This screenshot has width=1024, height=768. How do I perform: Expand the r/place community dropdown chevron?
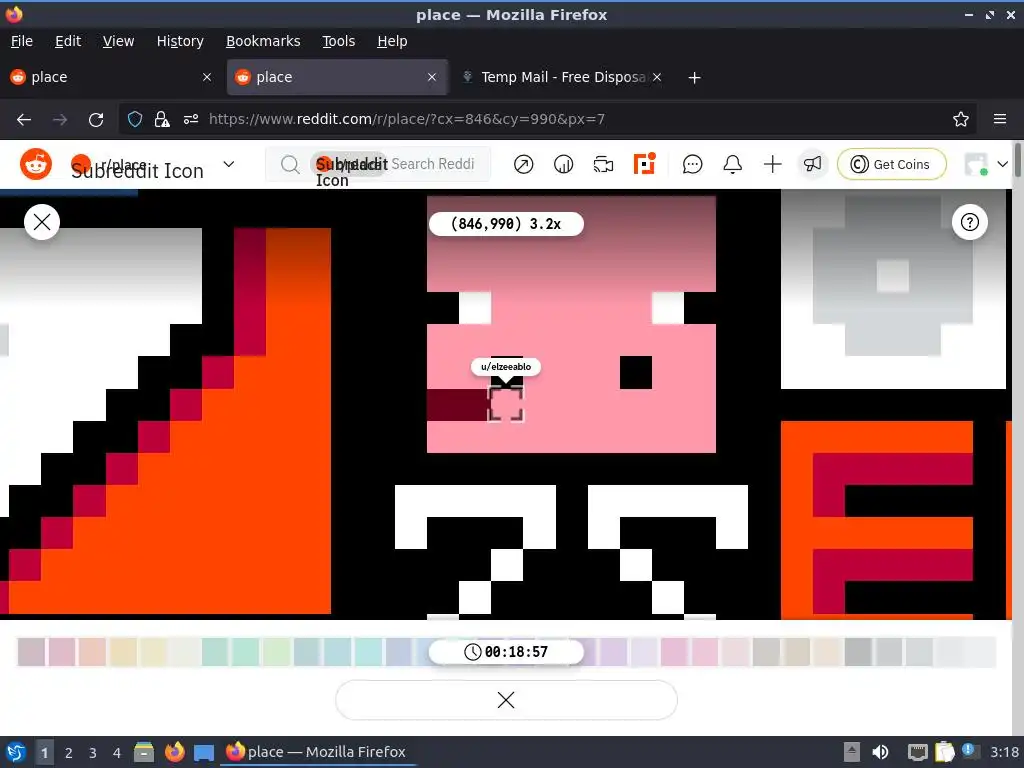coord(229,164)
